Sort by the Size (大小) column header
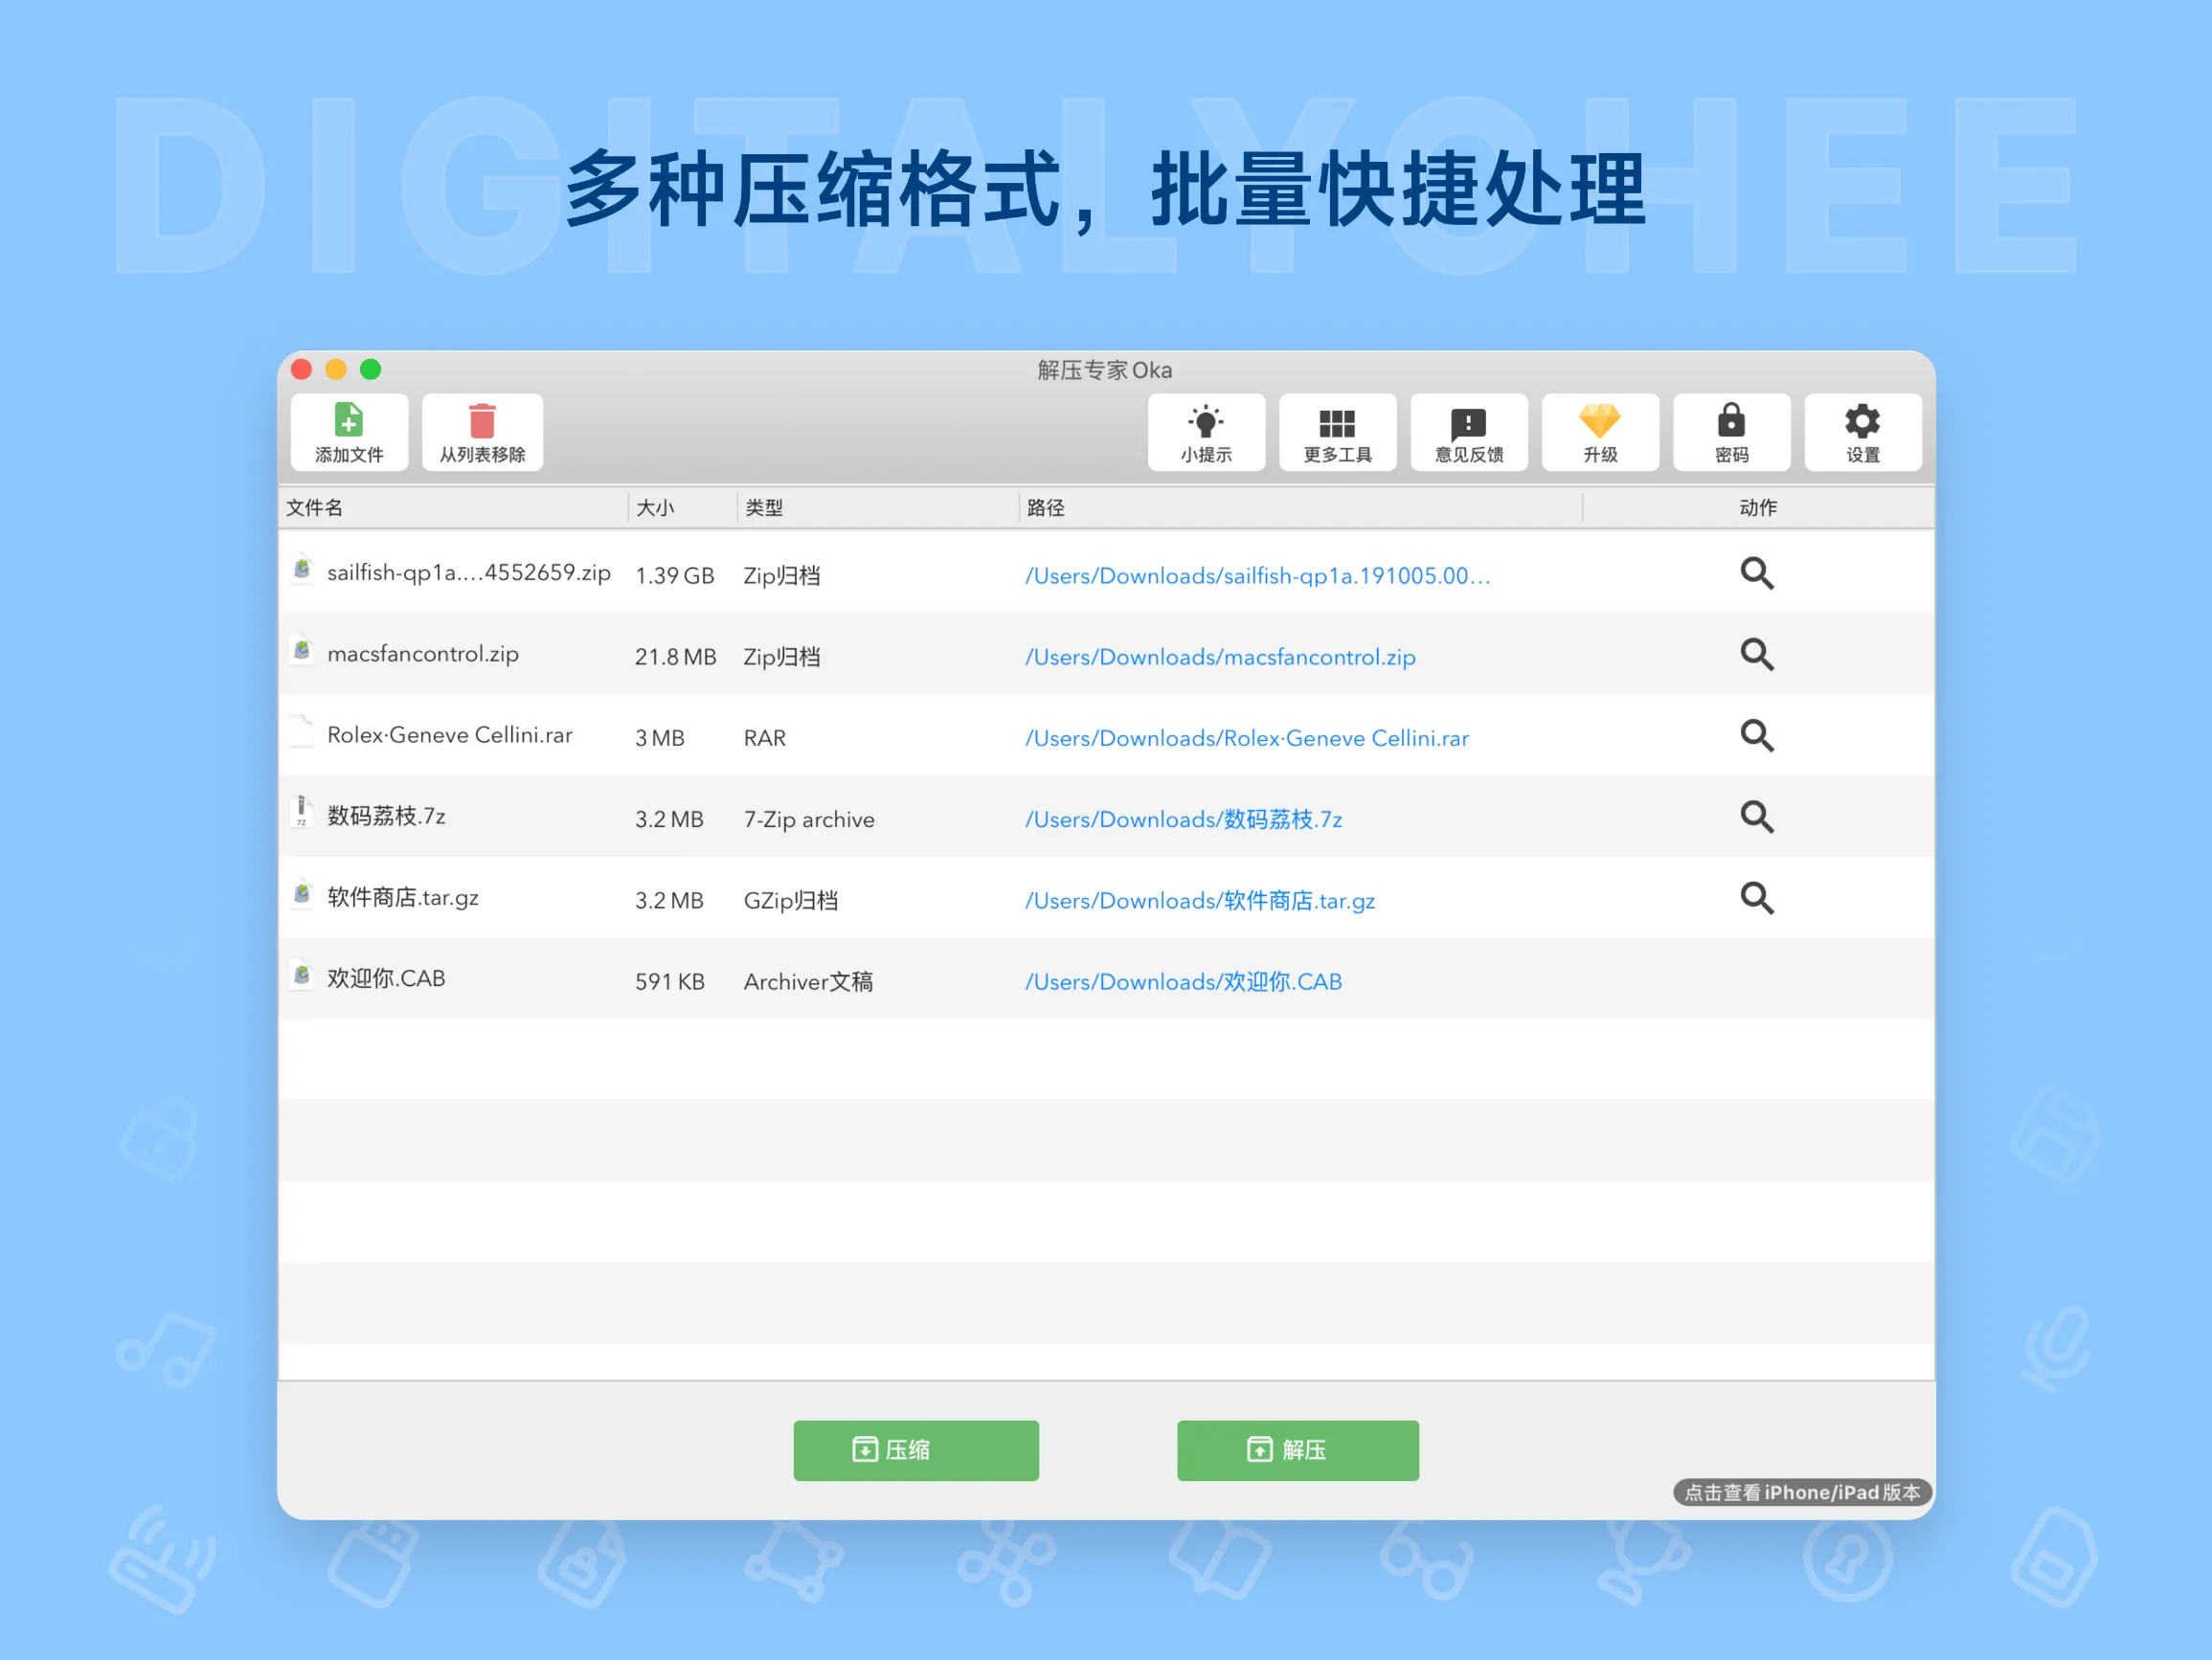The height and width of the screenshot is (1660, 2212). 656,508
